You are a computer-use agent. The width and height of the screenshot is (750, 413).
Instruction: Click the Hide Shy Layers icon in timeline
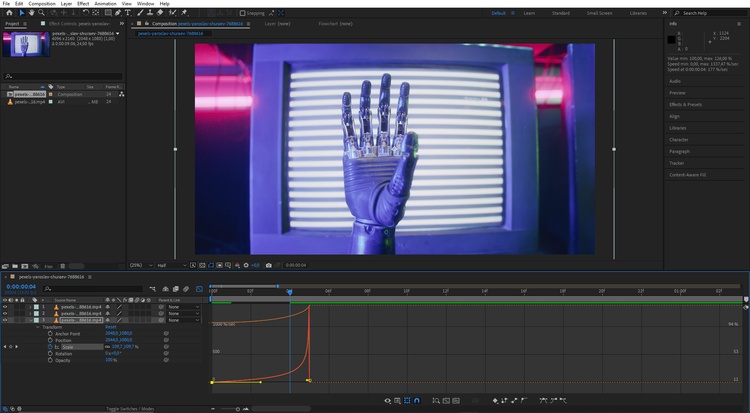click(165, 289)
